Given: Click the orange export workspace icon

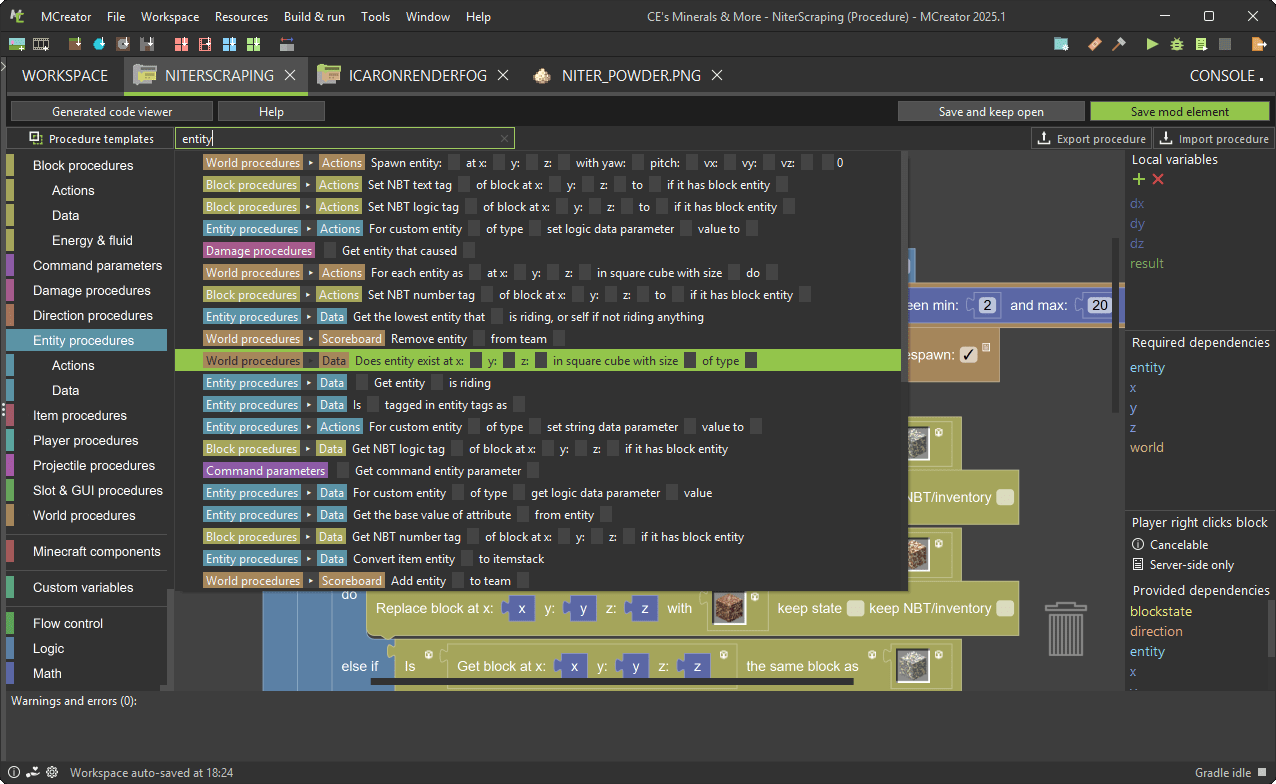Looking at the screenshot, I should click(x=1259, y=44).
